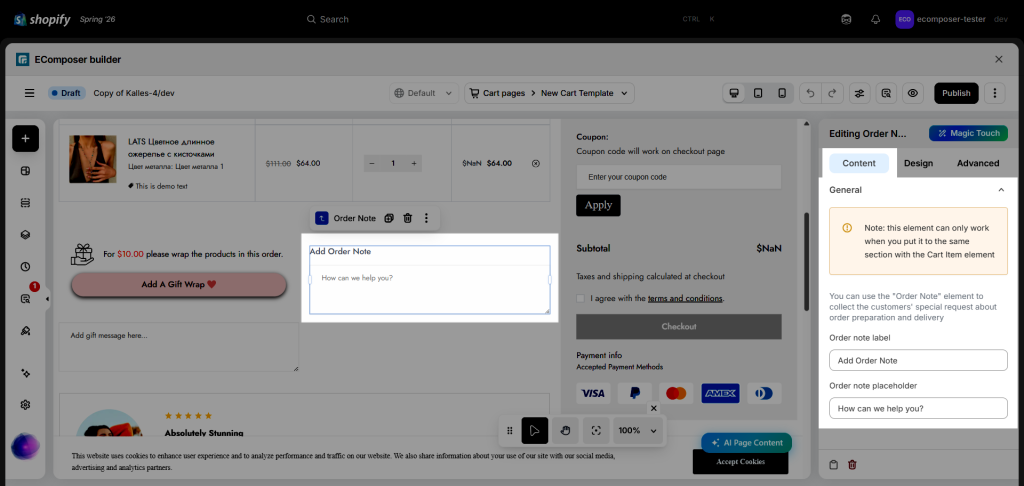Click the Apply coupon button

coord(598,205)
